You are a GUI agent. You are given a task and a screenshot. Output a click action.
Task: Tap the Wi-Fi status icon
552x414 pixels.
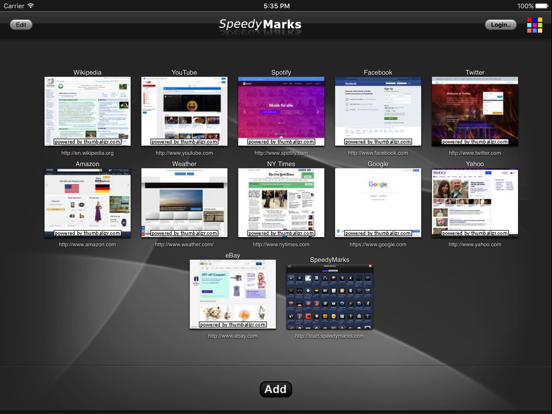click(31, 6)
